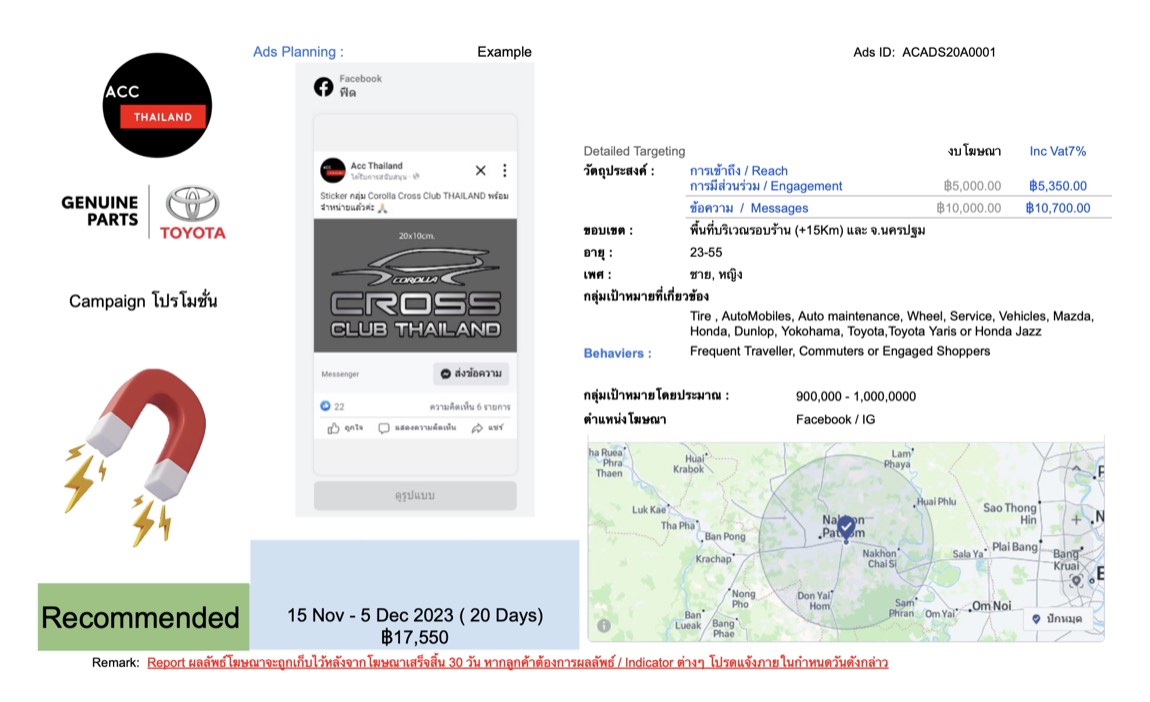Image resolution: width=1150 pixels, height=702 pixels.
Task: Click the การมีส่วนร่วม / Engagement objective
Action: (766, 186)
